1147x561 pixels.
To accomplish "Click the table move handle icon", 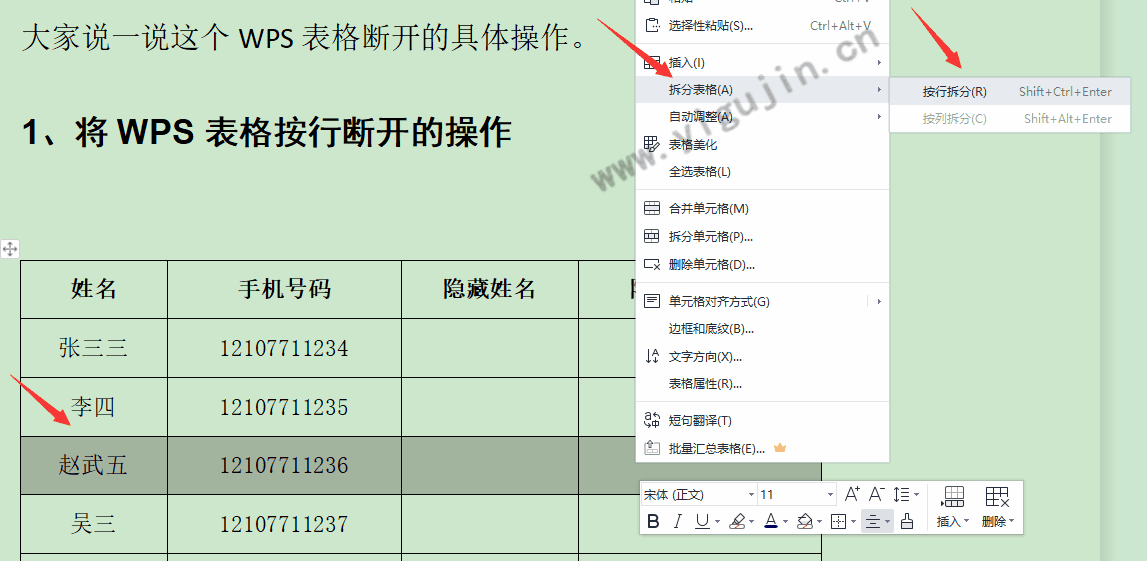I will click(x=10, y=249).
